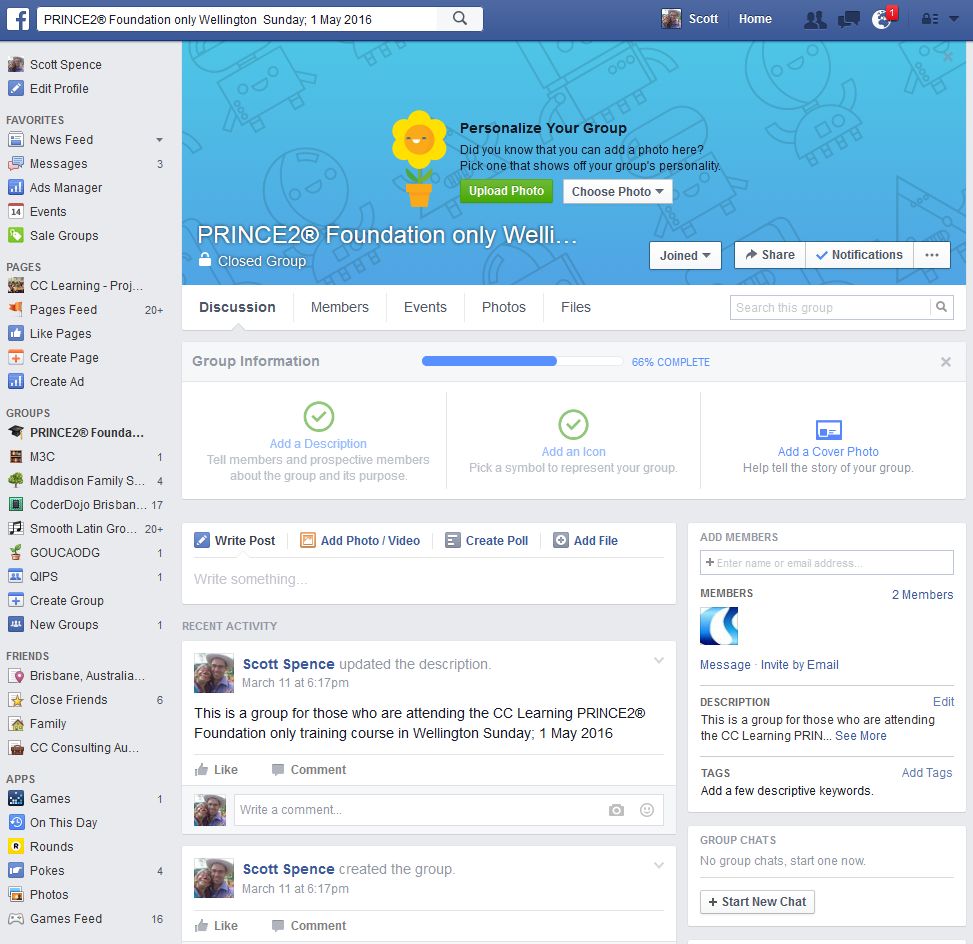Click the Share button
Image resolution: width=973 pixels, height=944 pixels.
[x=770, y=254]
